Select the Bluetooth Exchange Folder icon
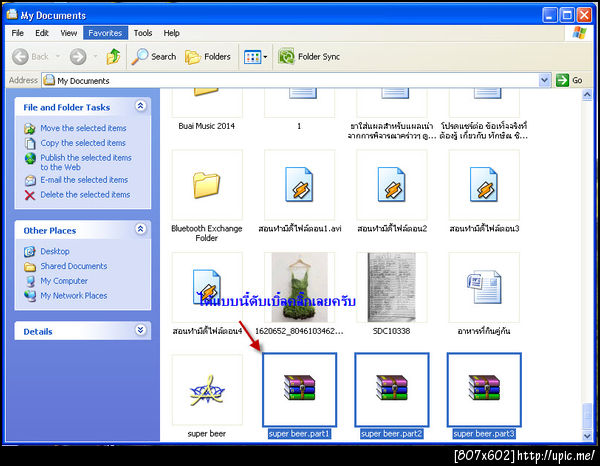The width and height of the screenshot is (600, 466). click(x=207, y=185)
